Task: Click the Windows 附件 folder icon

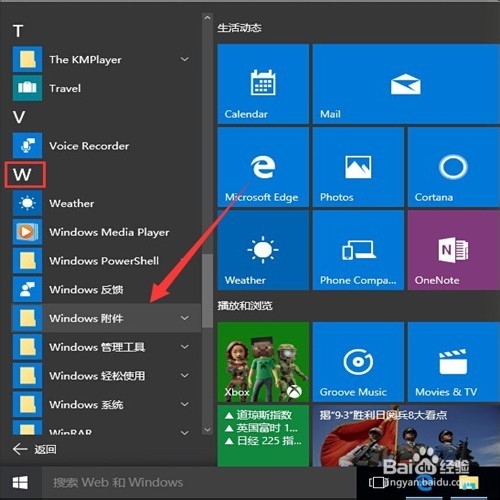Action: [27, 318]
